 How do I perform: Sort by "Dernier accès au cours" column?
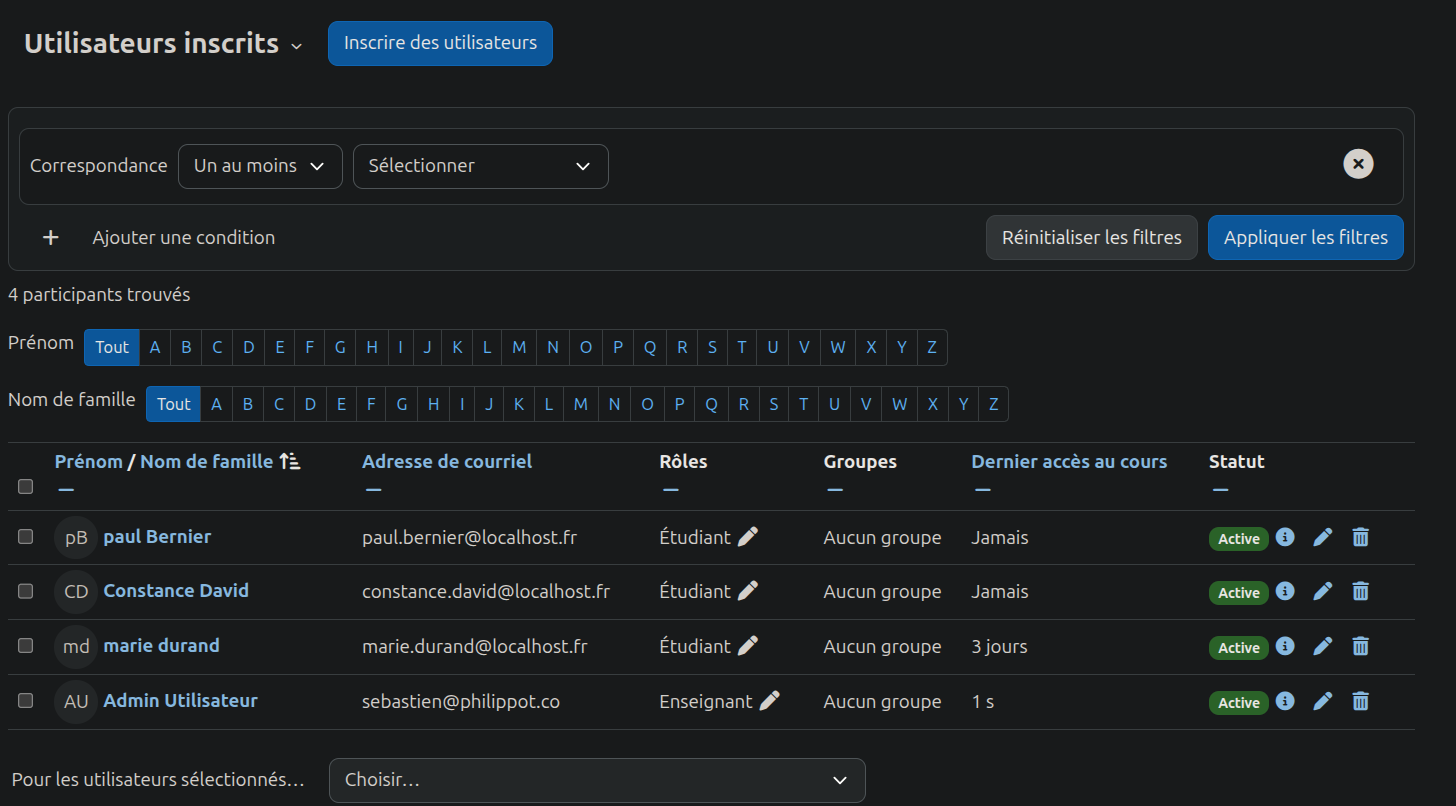[1069, 461]
